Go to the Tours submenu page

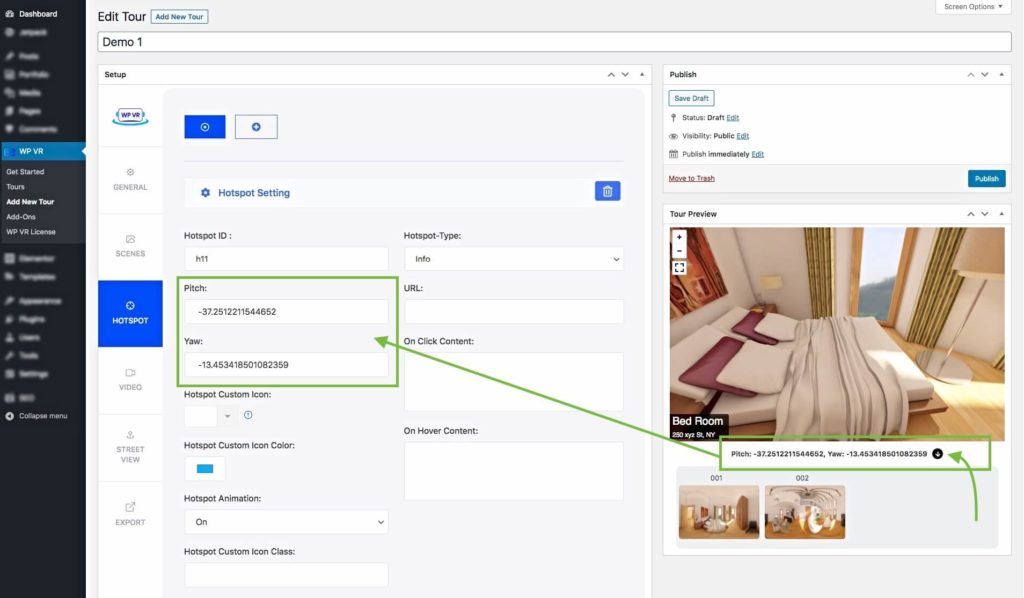tap(16, 187)
